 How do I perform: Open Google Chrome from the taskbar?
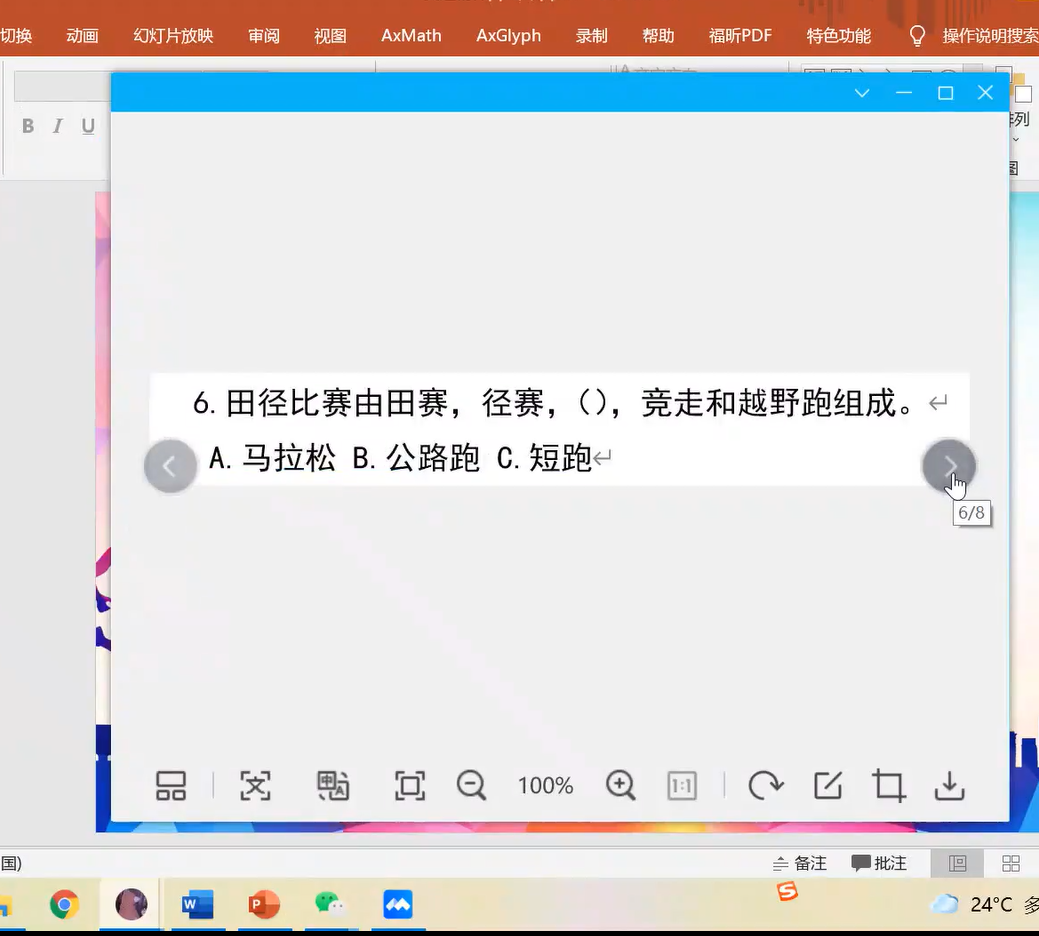click(65, 905)
